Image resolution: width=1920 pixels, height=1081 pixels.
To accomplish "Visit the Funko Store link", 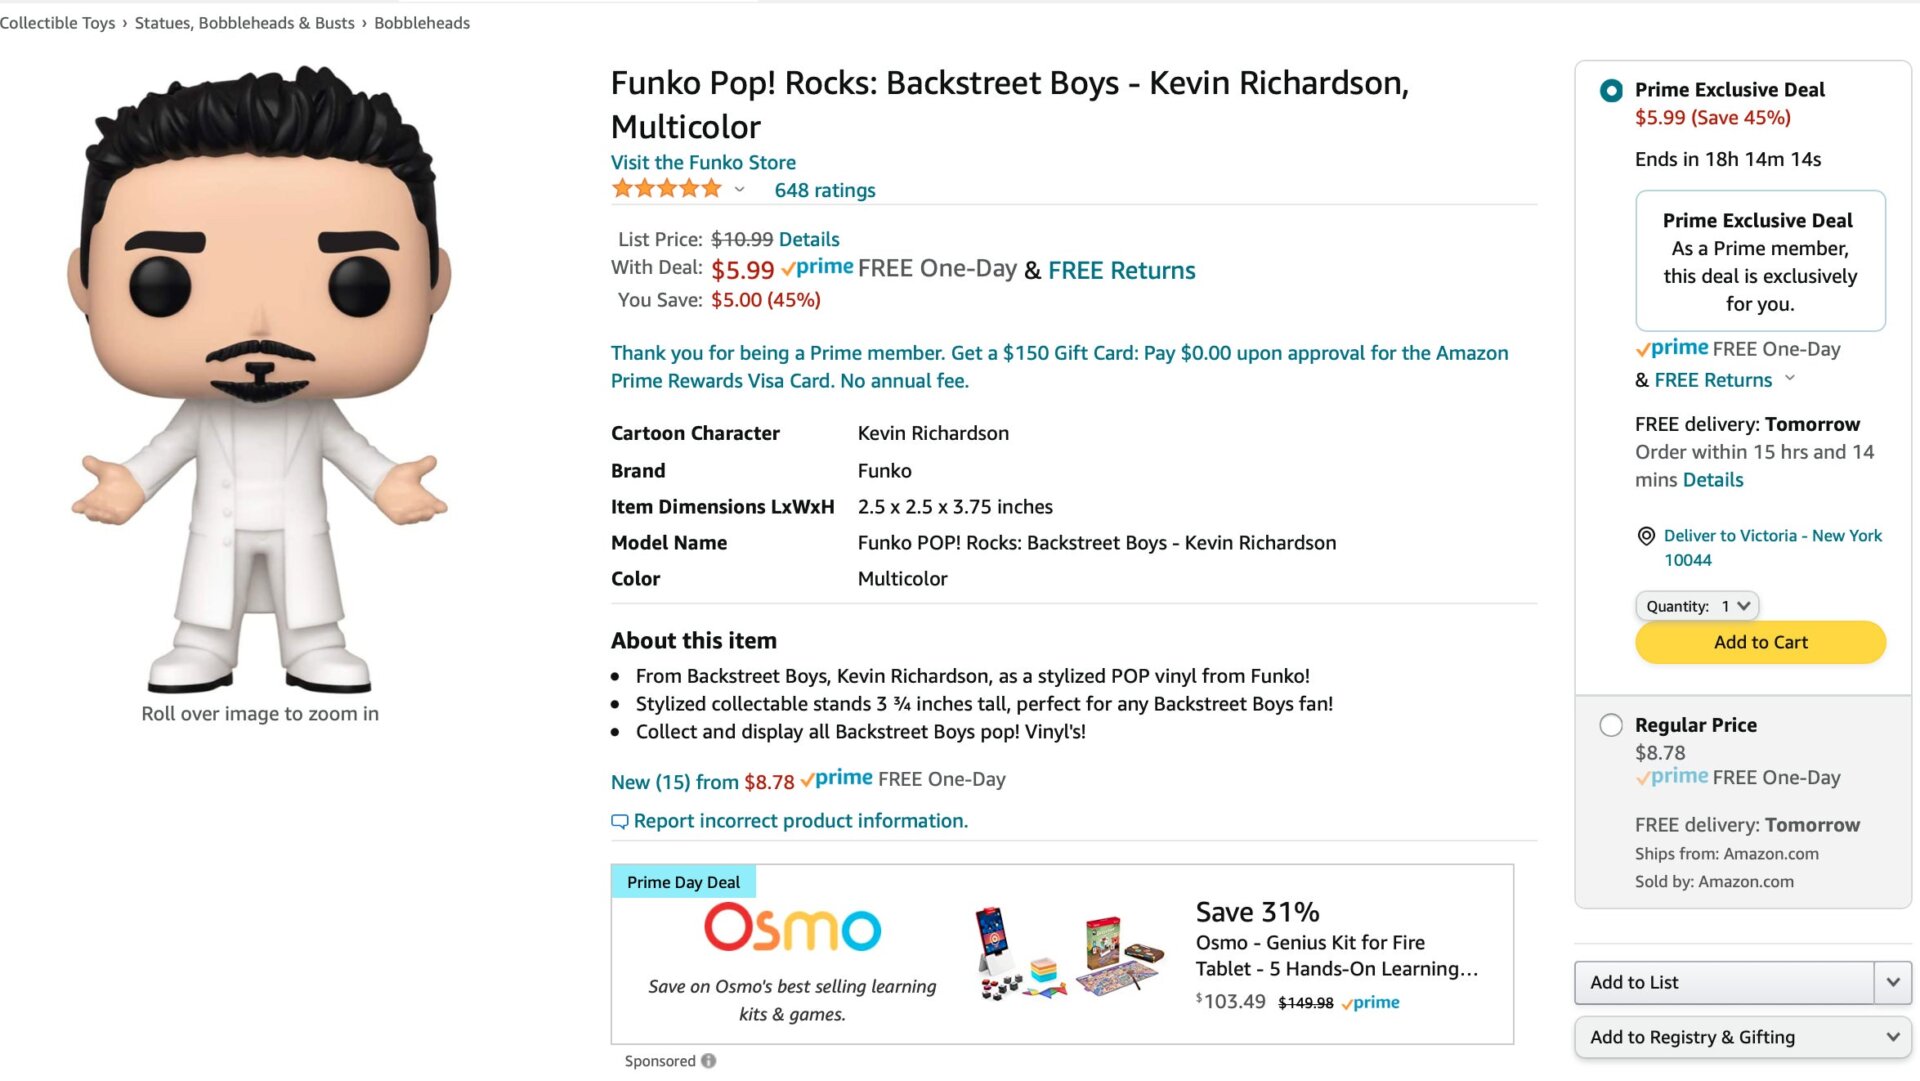I will (703, 162).
